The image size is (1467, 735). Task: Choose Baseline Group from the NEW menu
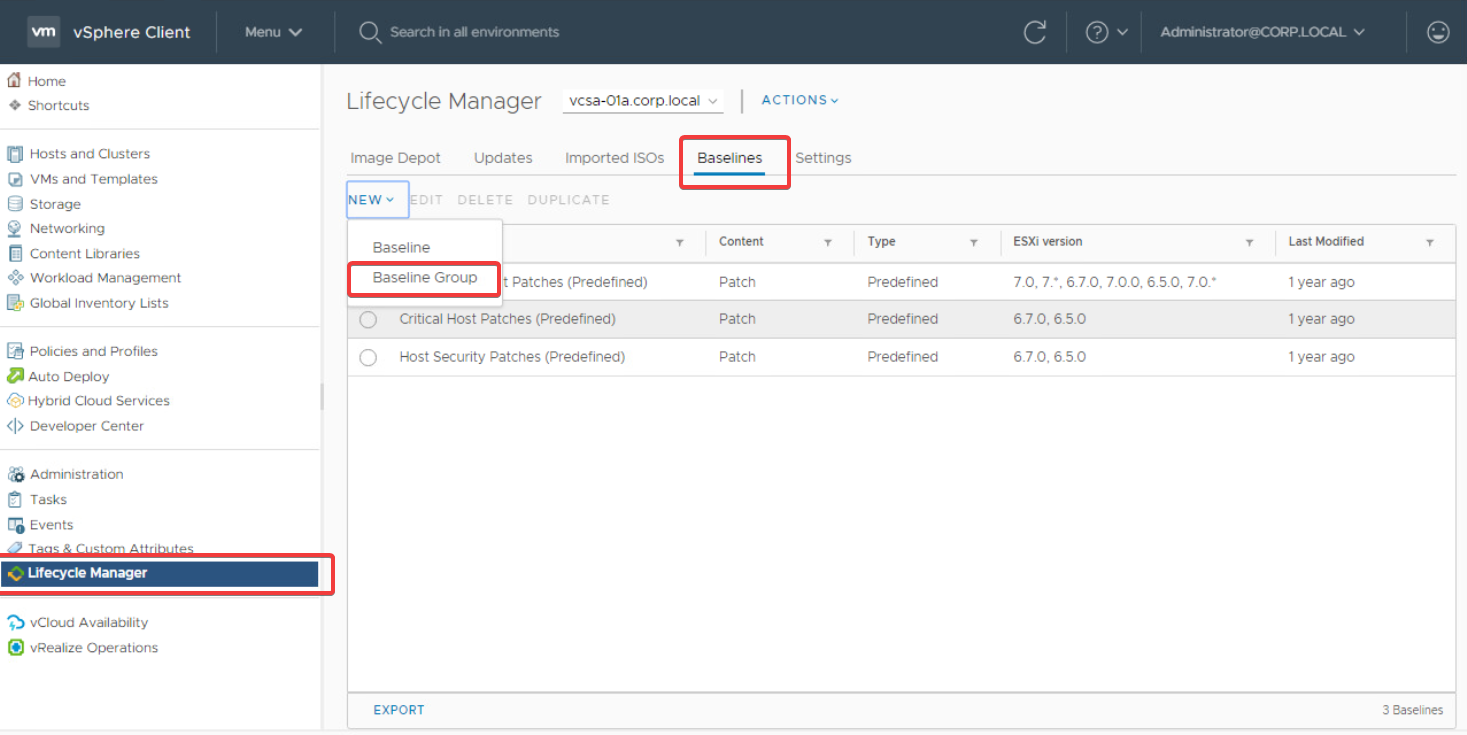[x=425, y=277]
